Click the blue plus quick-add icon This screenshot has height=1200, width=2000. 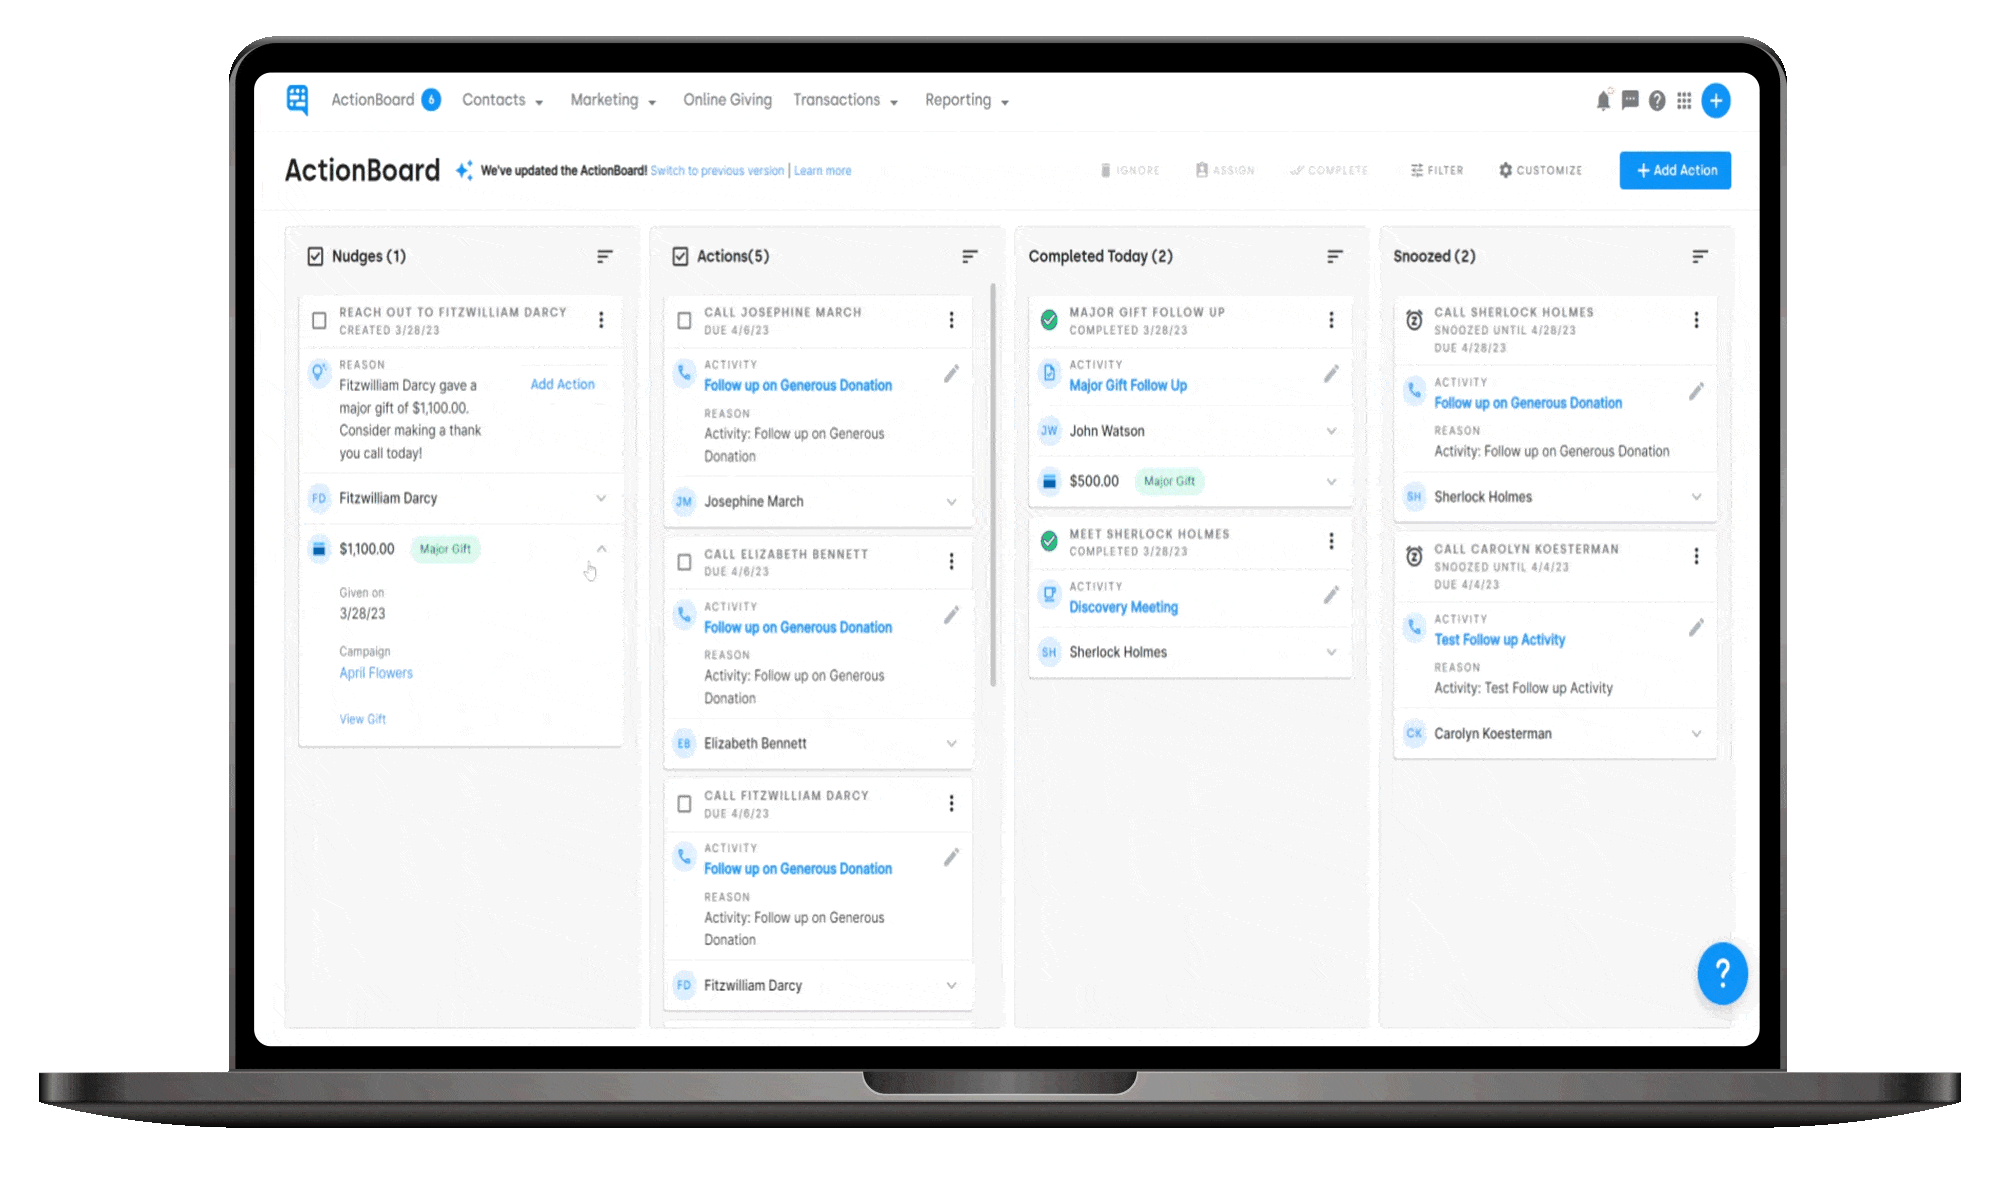tap(1716, 101)
